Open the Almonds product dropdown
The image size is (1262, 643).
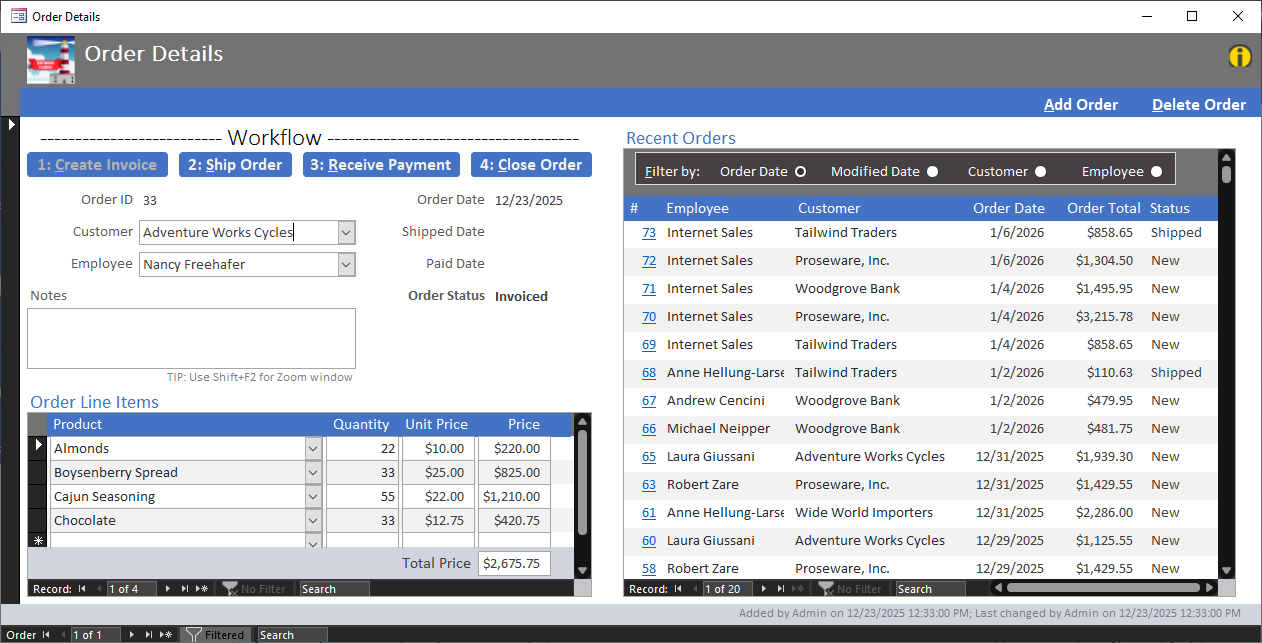click(313, 449)
